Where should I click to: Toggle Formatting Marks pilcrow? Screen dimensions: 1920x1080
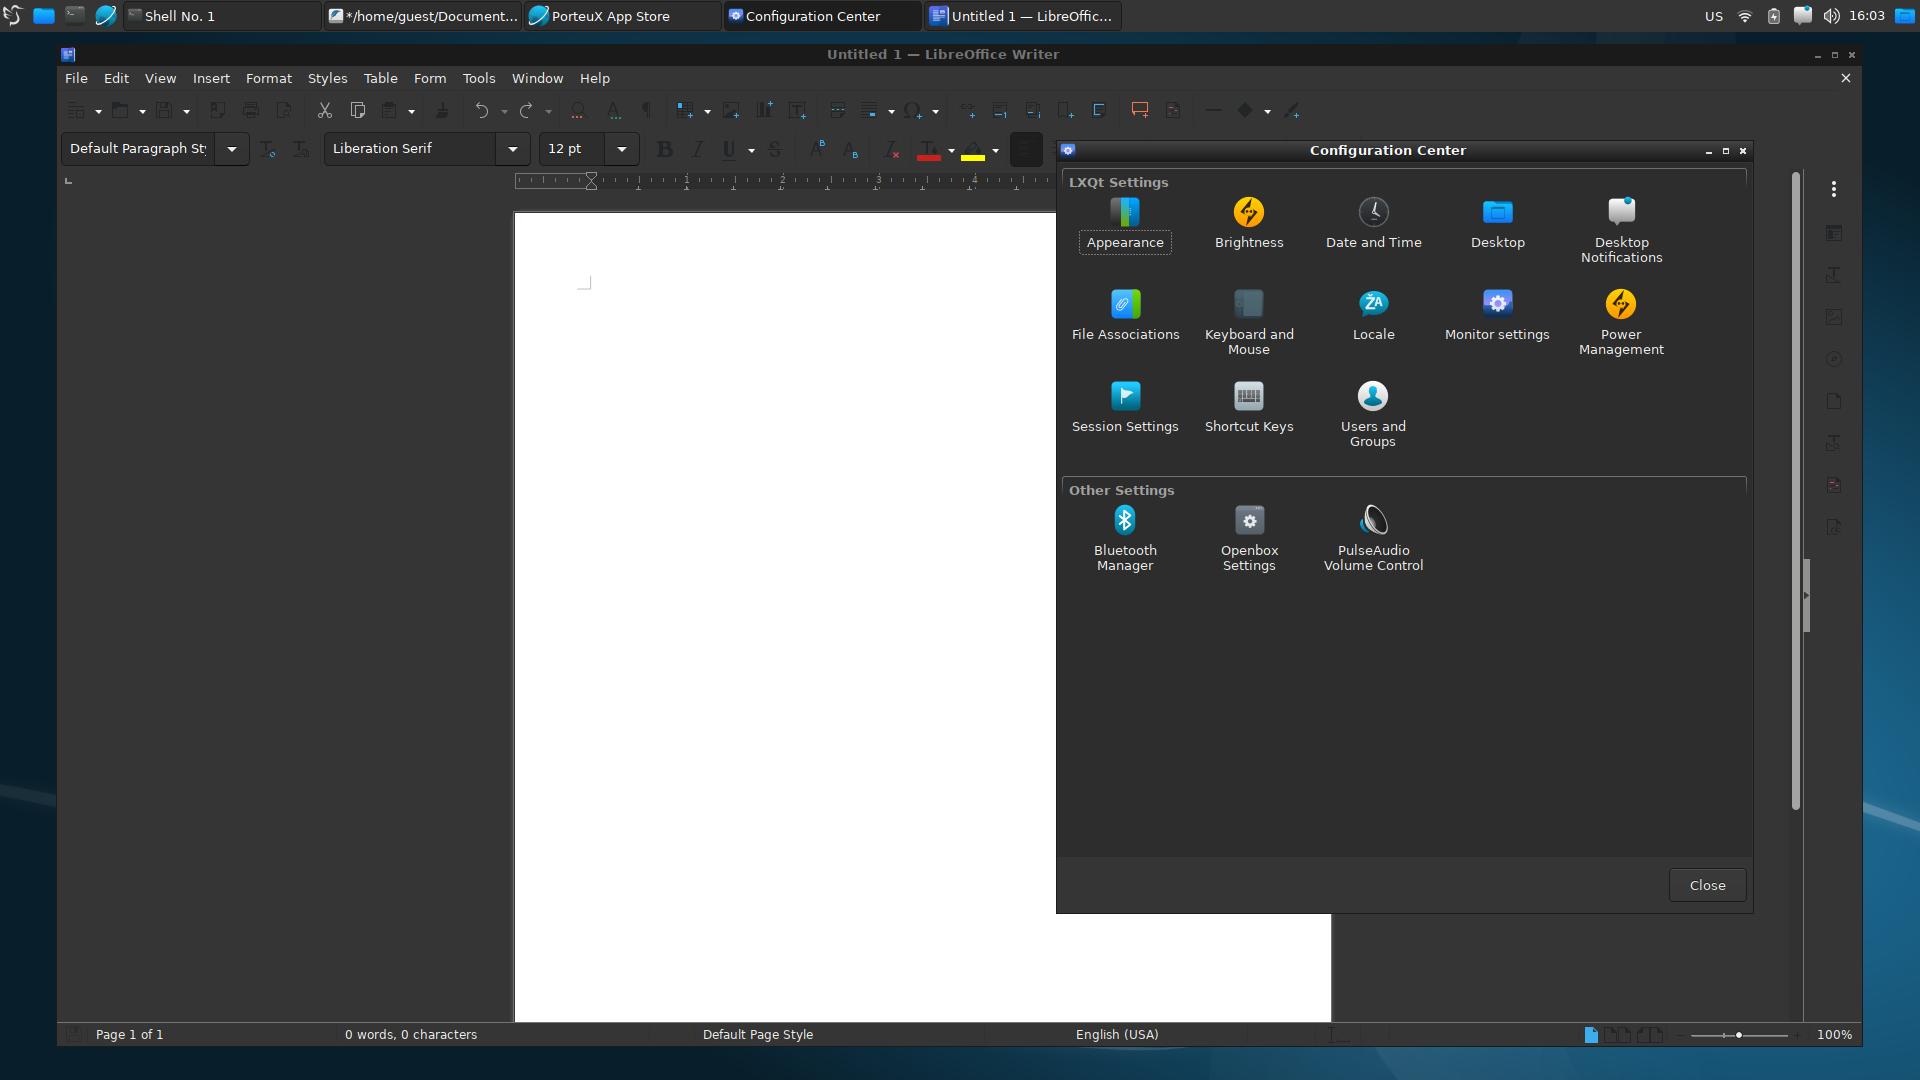[646, 111]
